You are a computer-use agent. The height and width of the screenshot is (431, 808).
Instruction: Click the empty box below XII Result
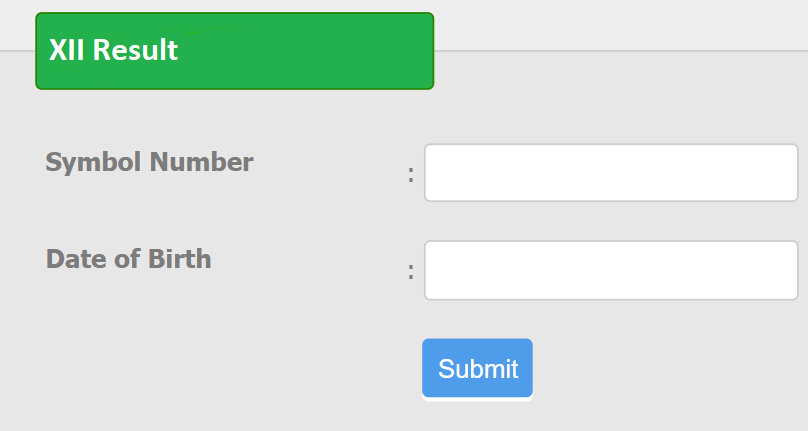pos(611,173)
